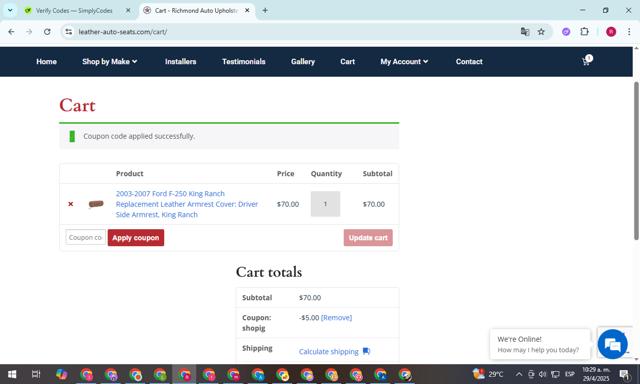Click the We're Online chat message box
Image resolution: width=640 pixels, height=384 pixels.
tap(540, 344)
